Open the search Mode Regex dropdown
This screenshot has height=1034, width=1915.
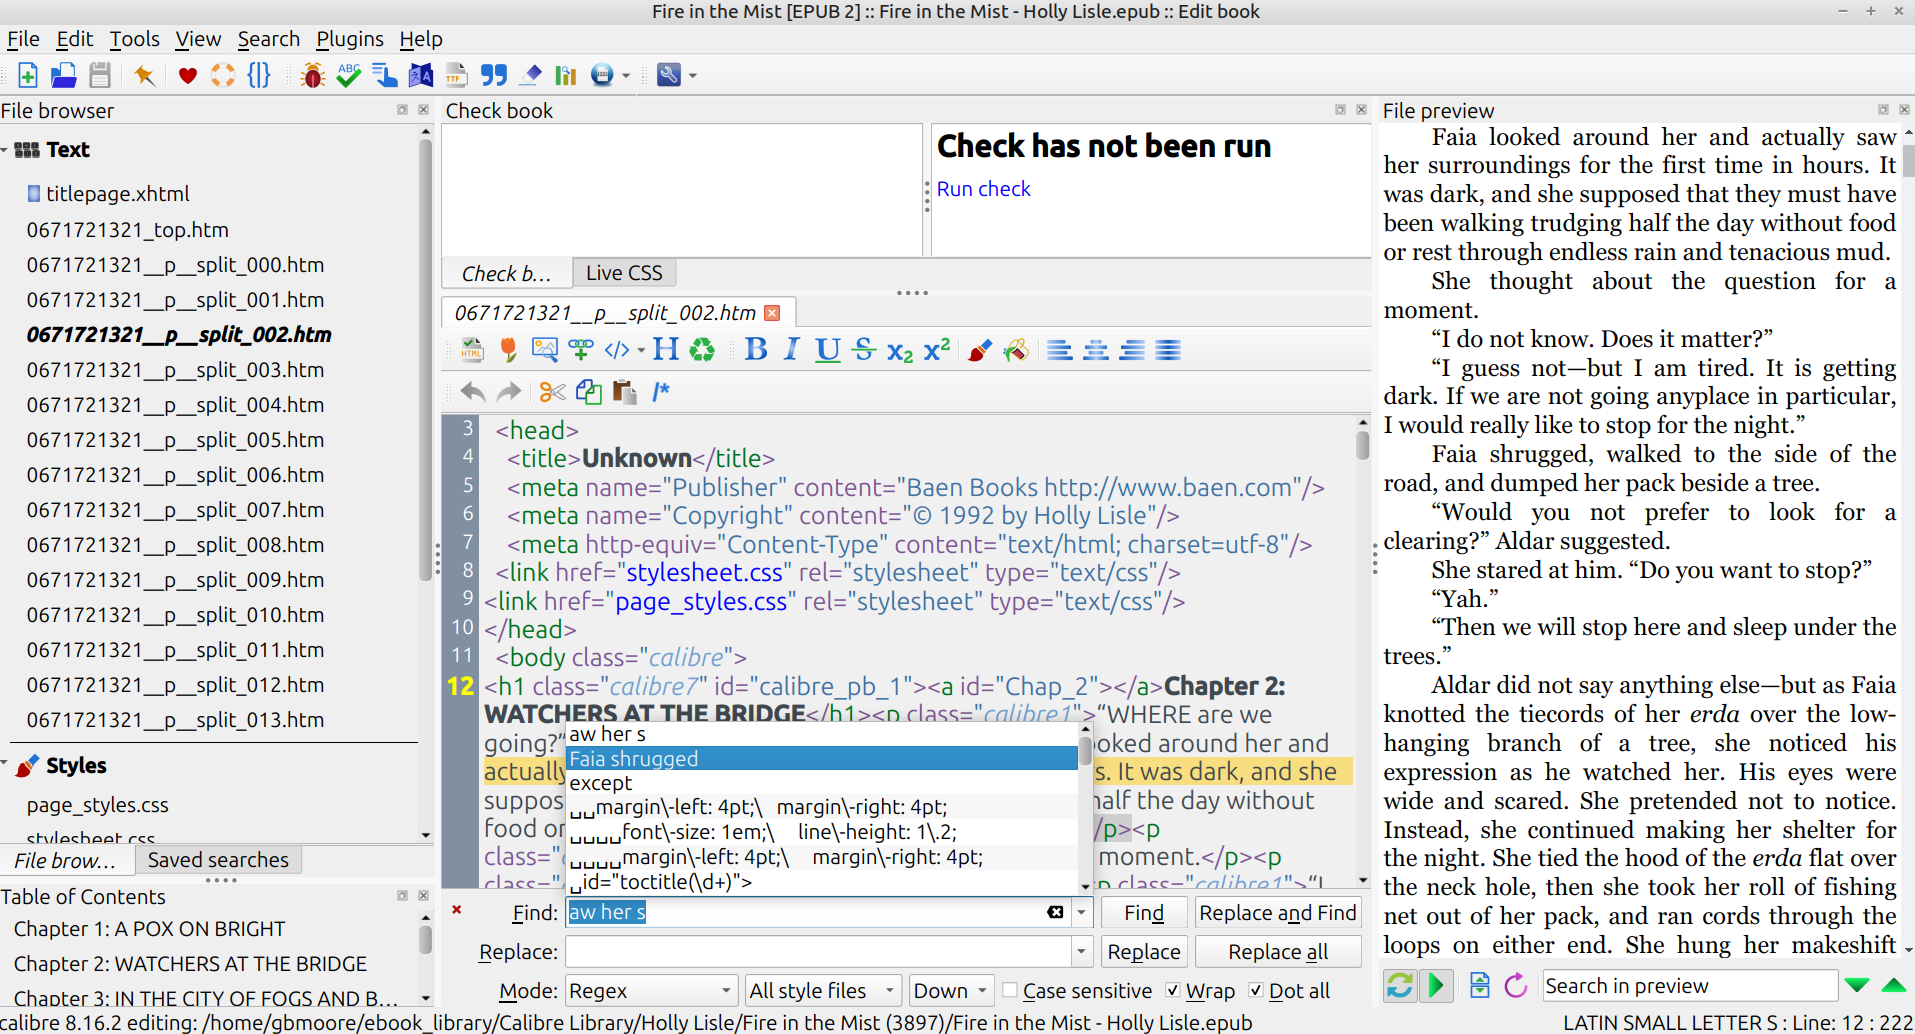(x=651, y=990)
